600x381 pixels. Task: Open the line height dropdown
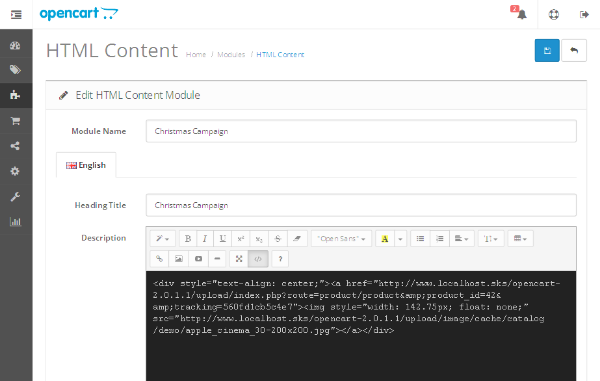click(491, 239)
